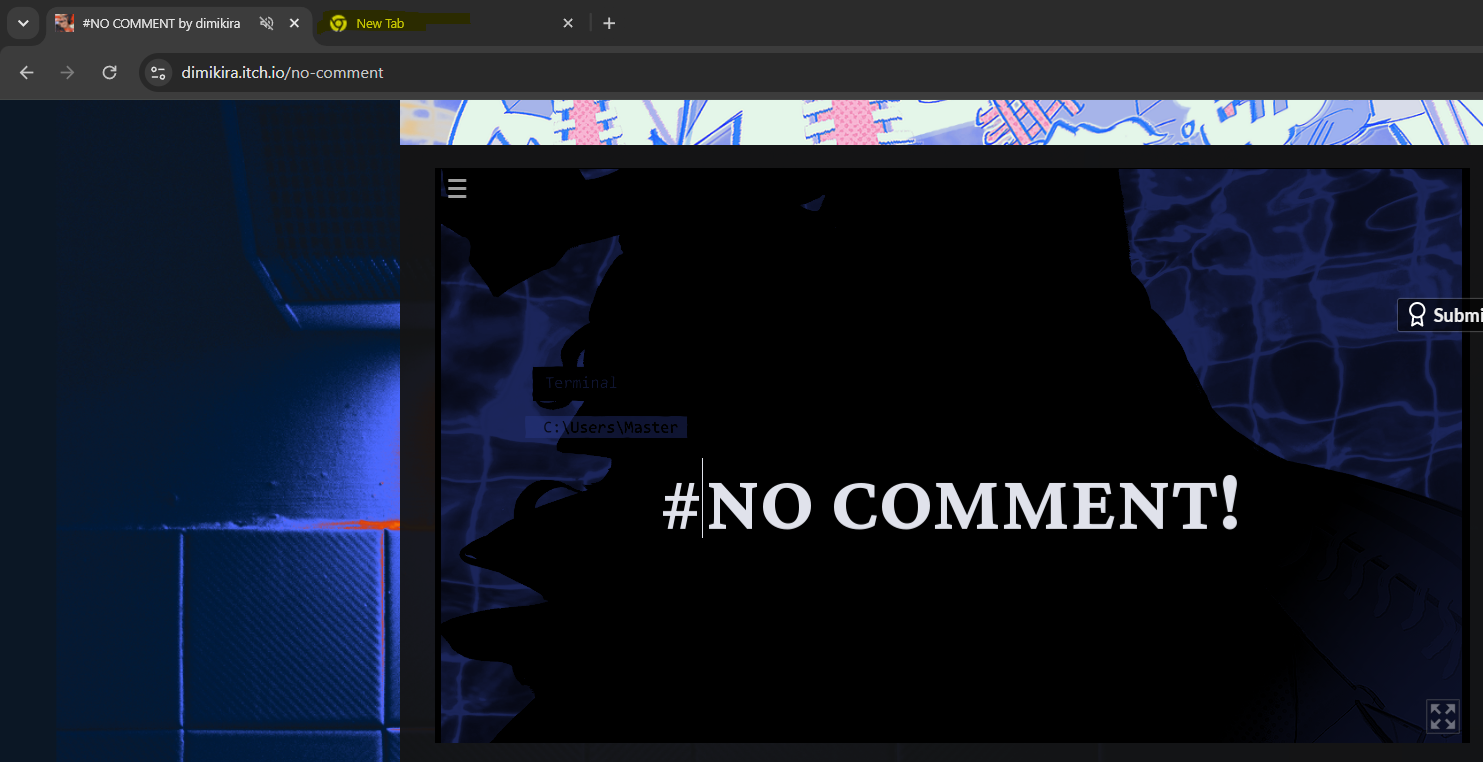Toggle fullscreen mode for the game

(1443, 716)
